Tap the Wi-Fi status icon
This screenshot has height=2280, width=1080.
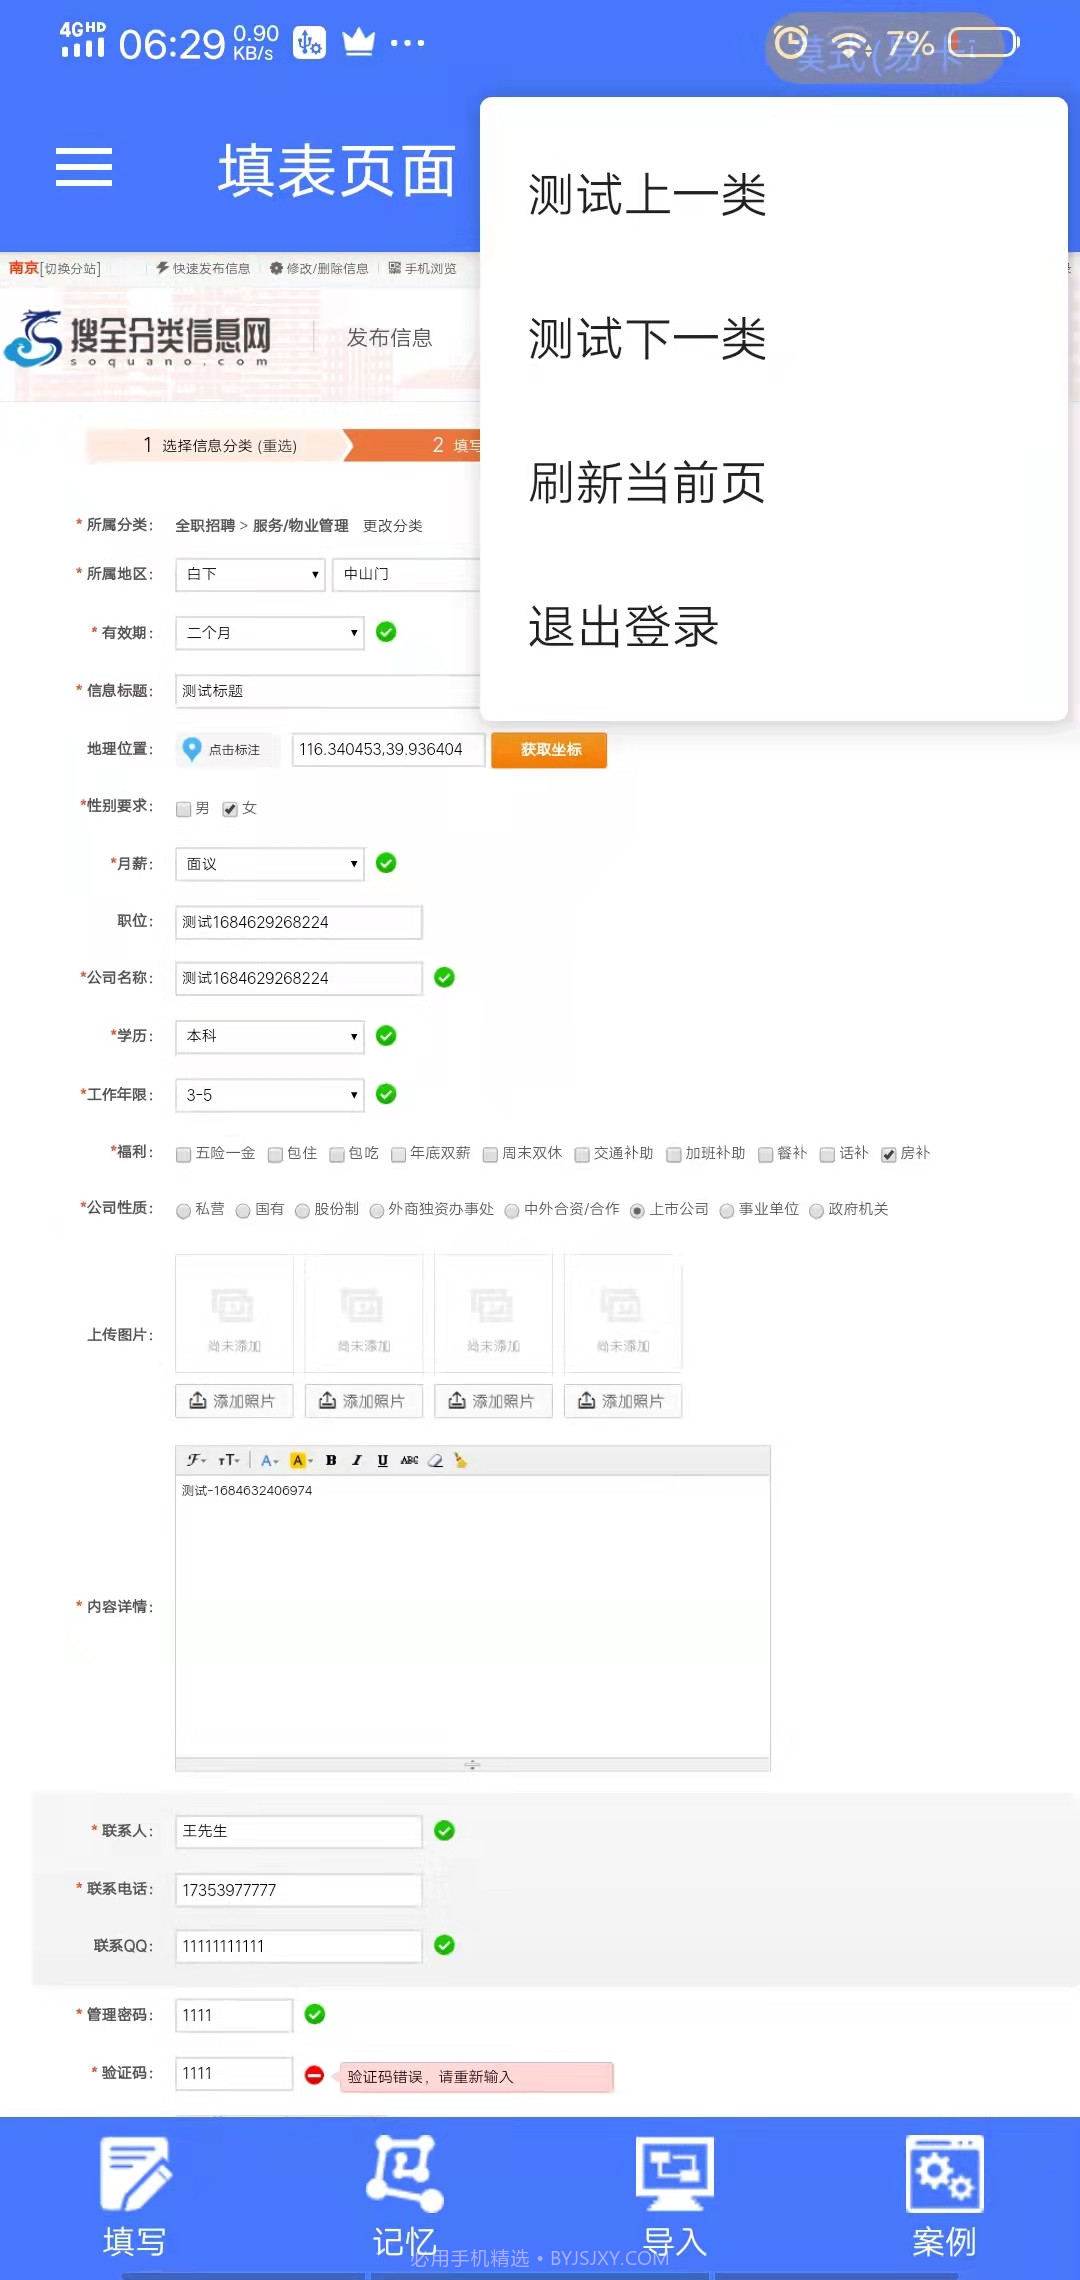[x=850, y=44]
